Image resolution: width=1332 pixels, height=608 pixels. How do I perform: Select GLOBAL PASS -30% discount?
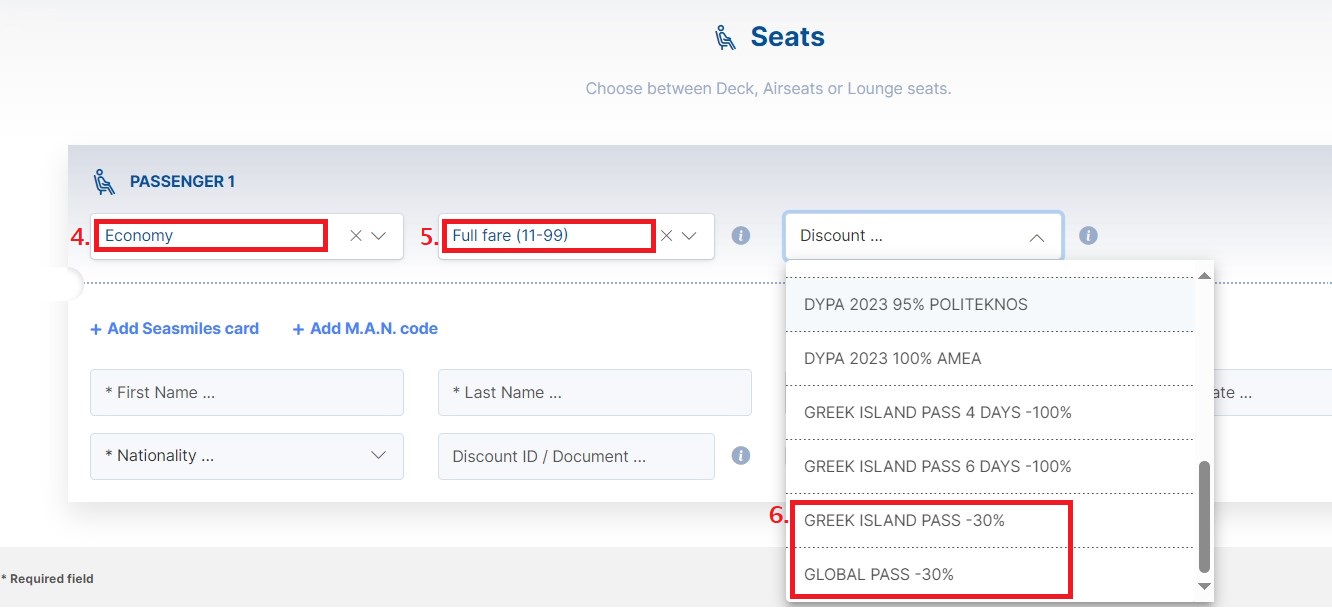point(990,574)
